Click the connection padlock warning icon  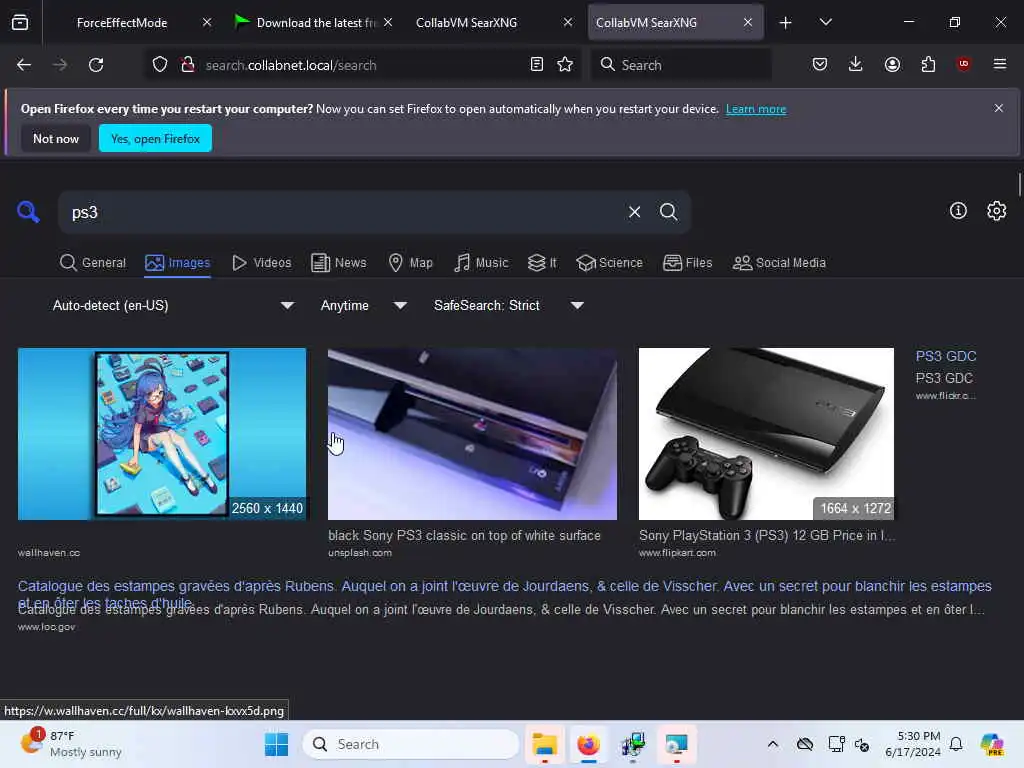pyautogui.click(x=187, y=65)
